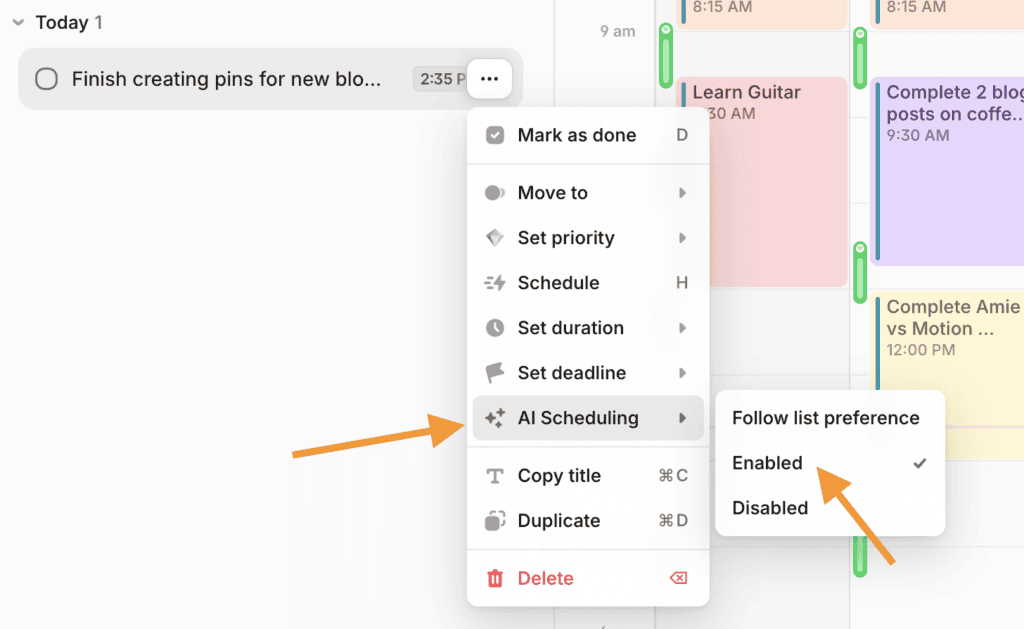Screen dimensions: 1024x629
Task: Click the Delete trash can icon
Action: (494, 578)
